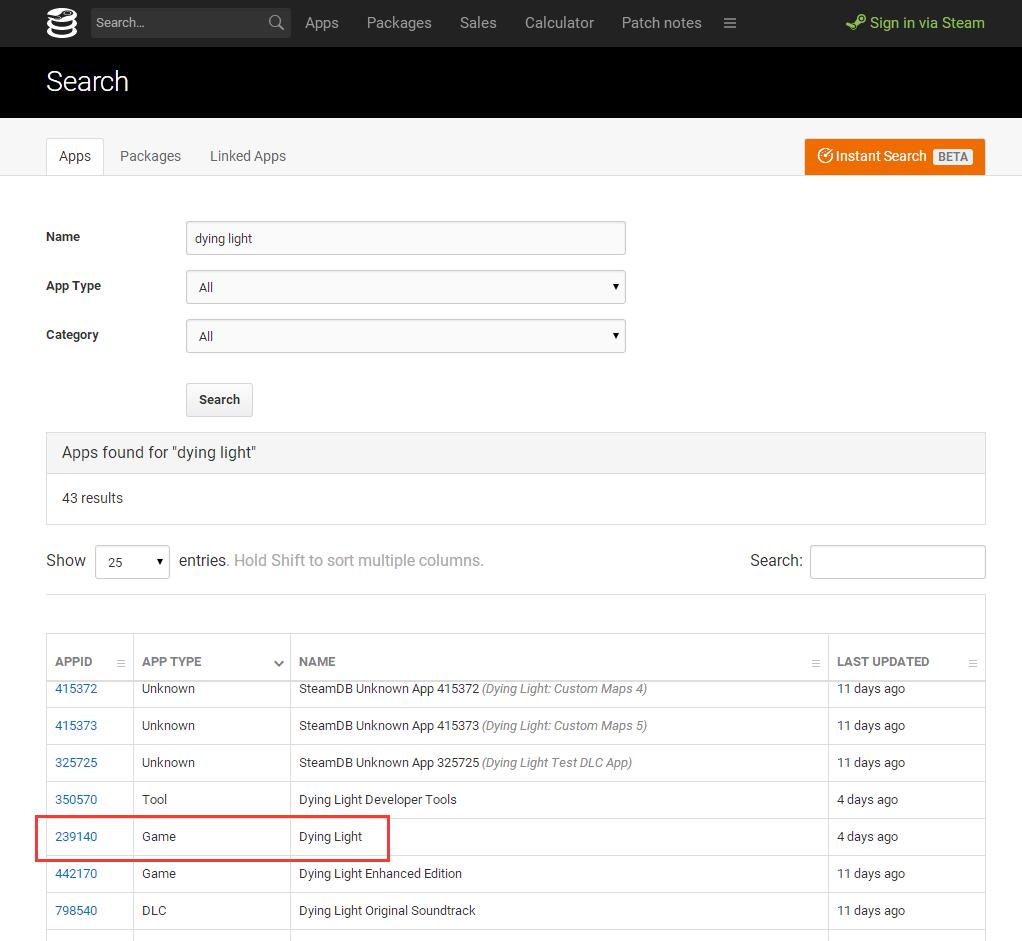Select the Apps search tab

[x=75, y=156]
